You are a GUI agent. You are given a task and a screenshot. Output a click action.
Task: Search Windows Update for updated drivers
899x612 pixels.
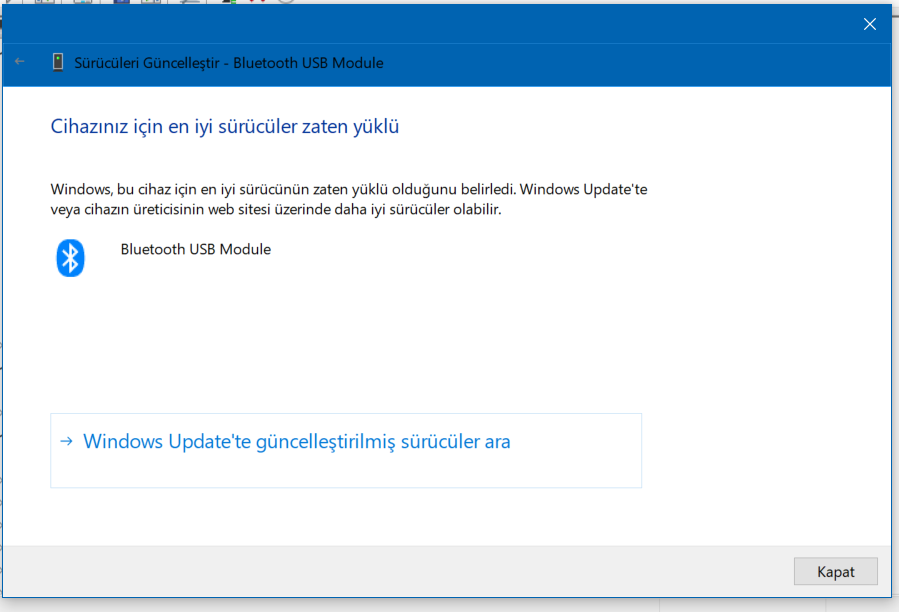[346, 450]
